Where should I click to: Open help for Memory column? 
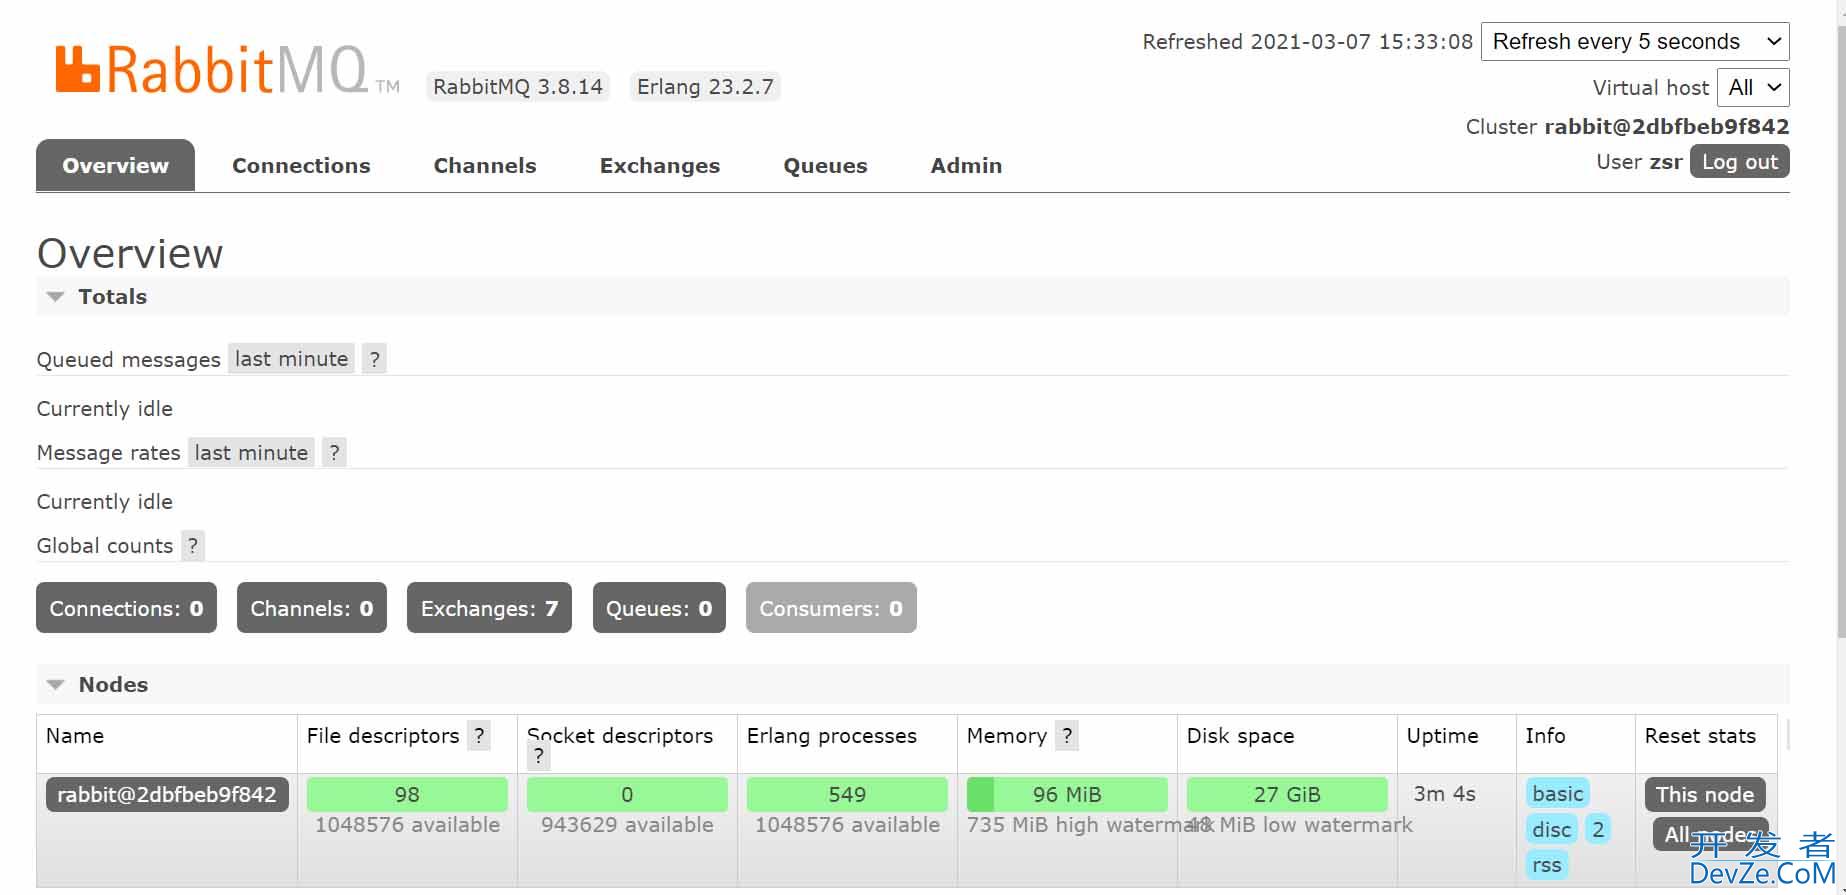pyautogui.click(x=1067, y=736)
